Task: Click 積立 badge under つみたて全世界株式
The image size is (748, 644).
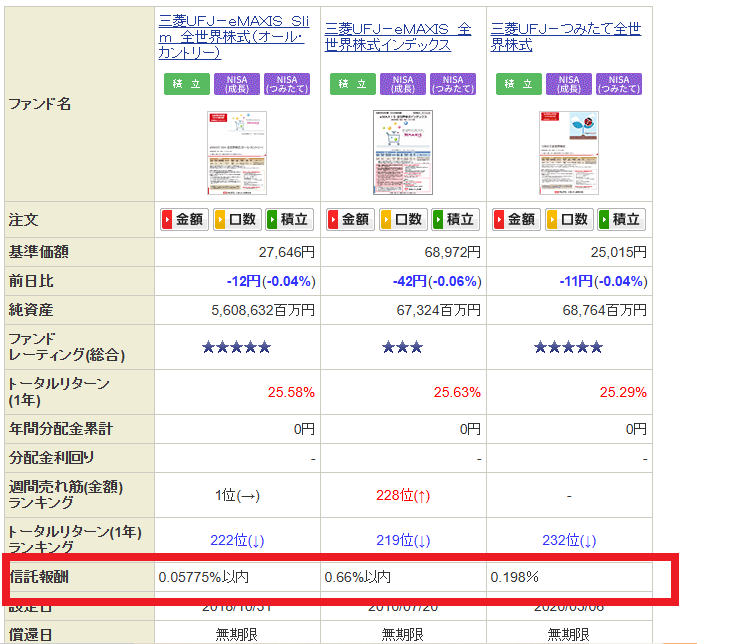Action: [x=519, y=84]
